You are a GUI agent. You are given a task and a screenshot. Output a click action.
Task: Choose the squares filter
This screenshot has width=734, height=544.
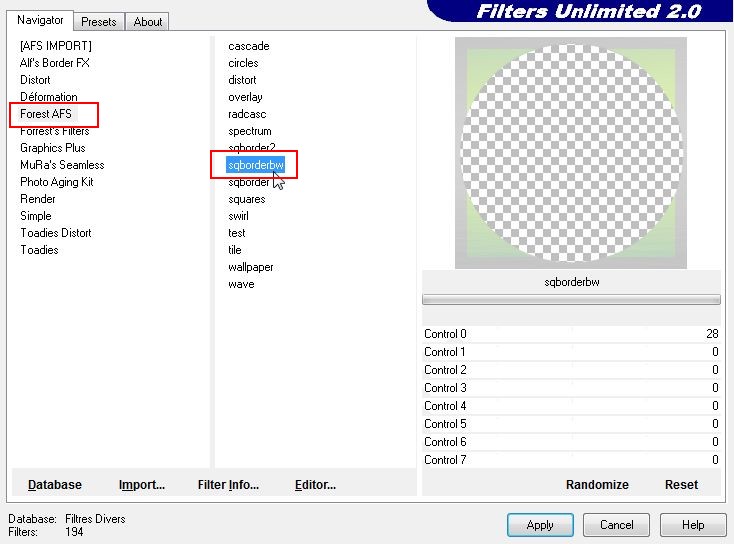coord(247,199)
